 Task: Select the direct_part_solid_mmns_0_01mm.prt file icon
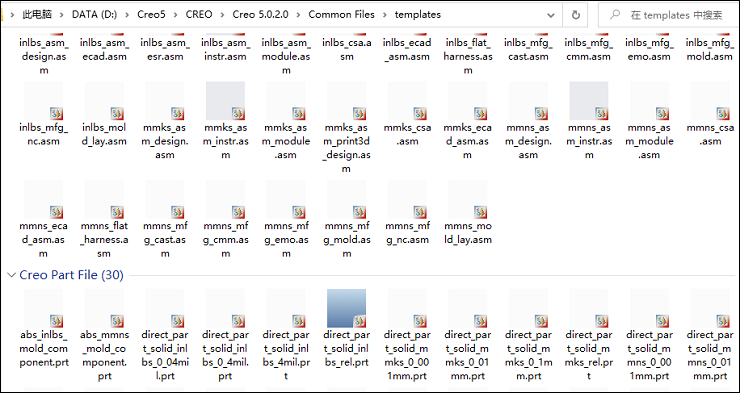(x=710, y=308)
